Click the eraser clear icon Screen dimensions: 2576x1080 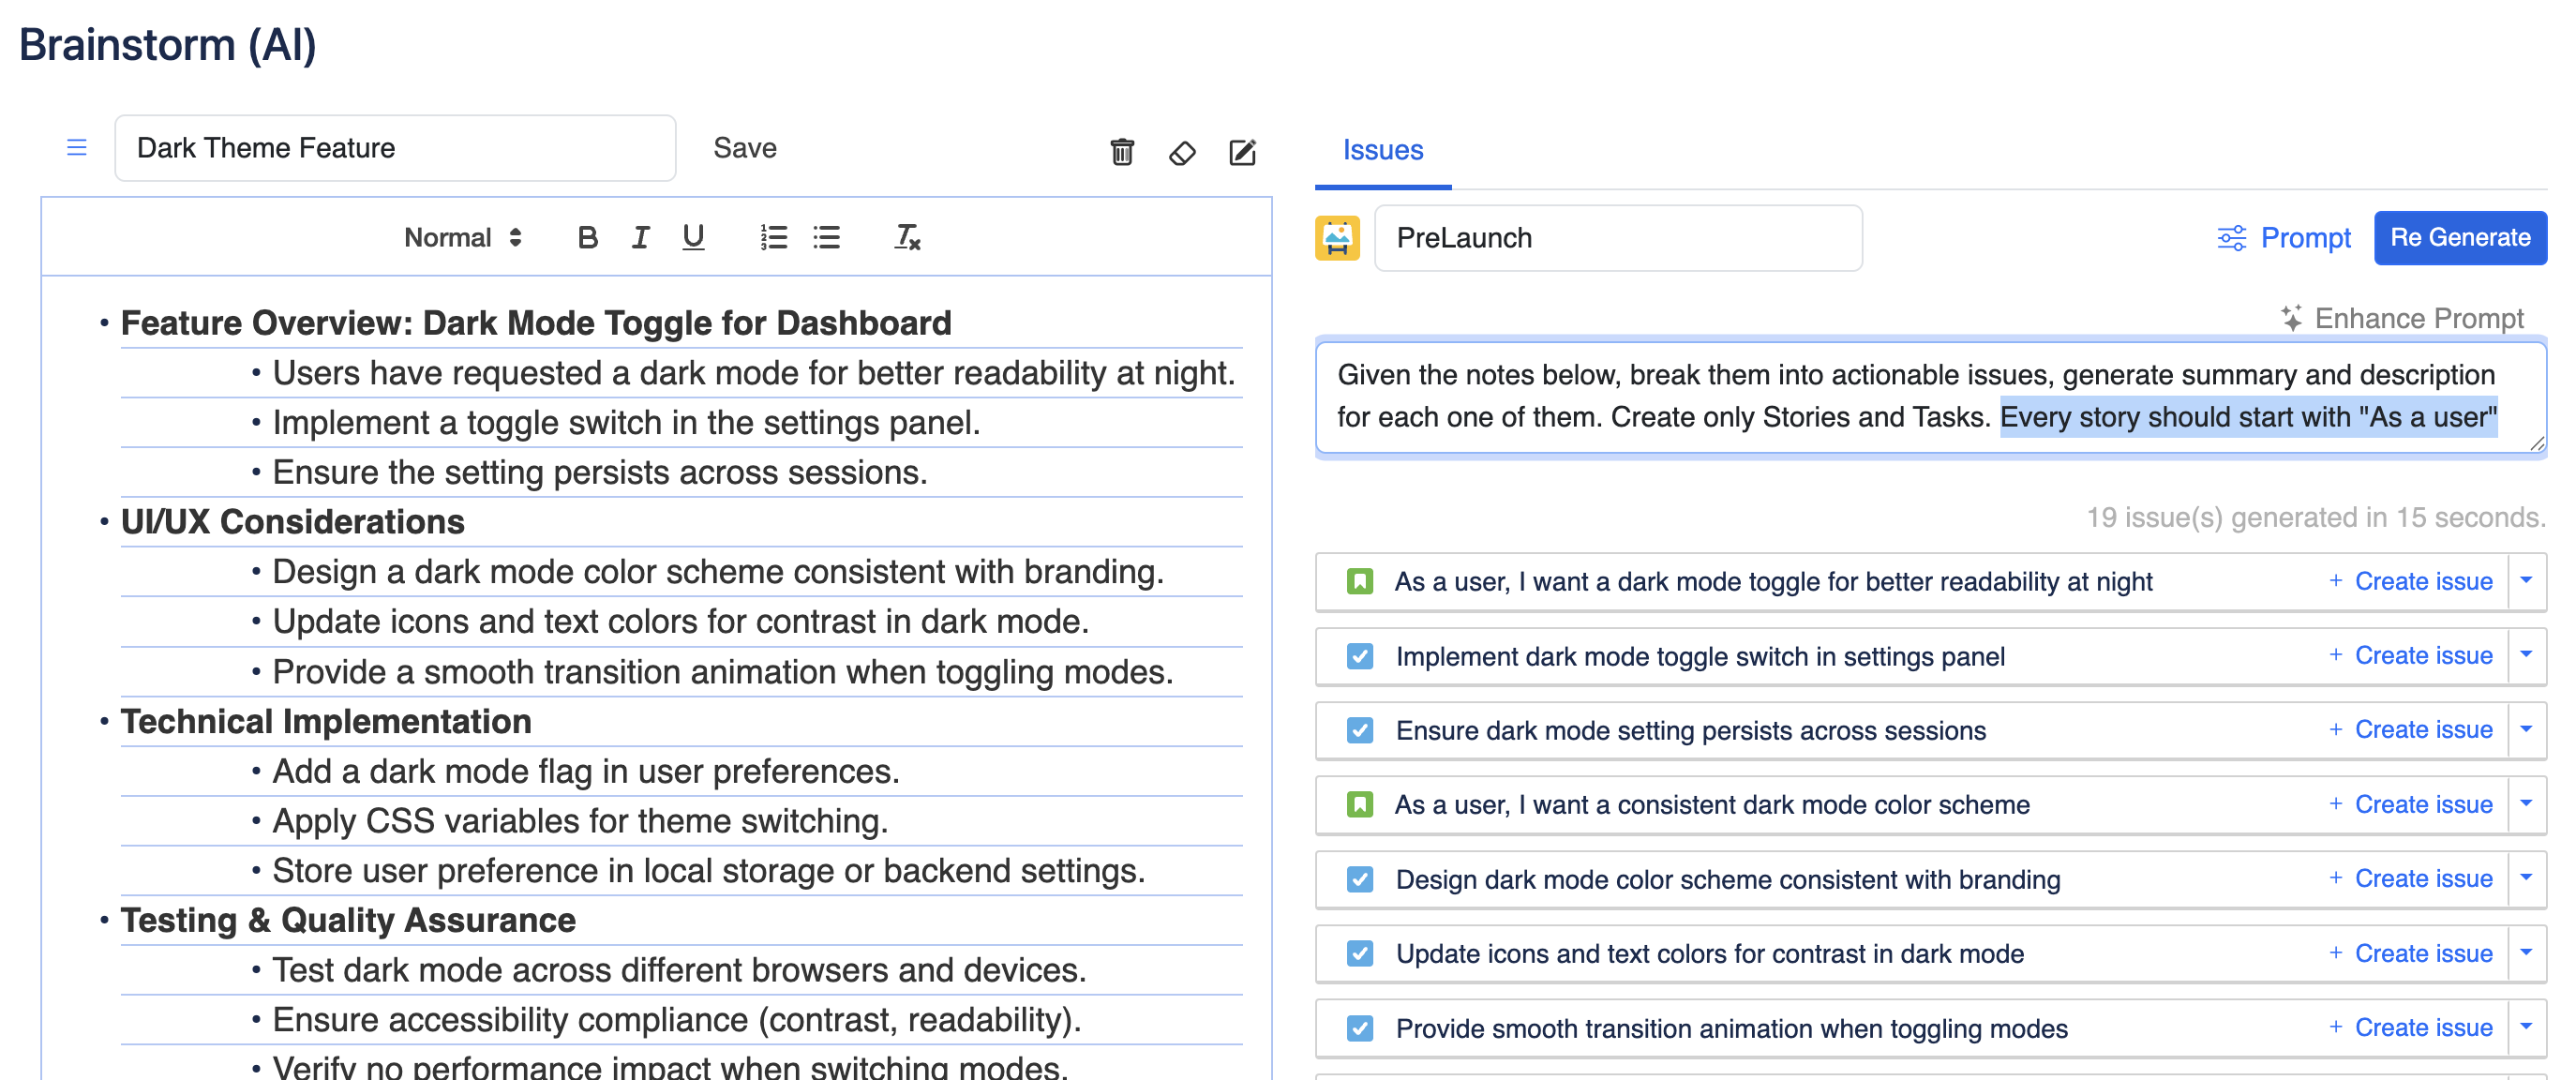(1182, 153)
